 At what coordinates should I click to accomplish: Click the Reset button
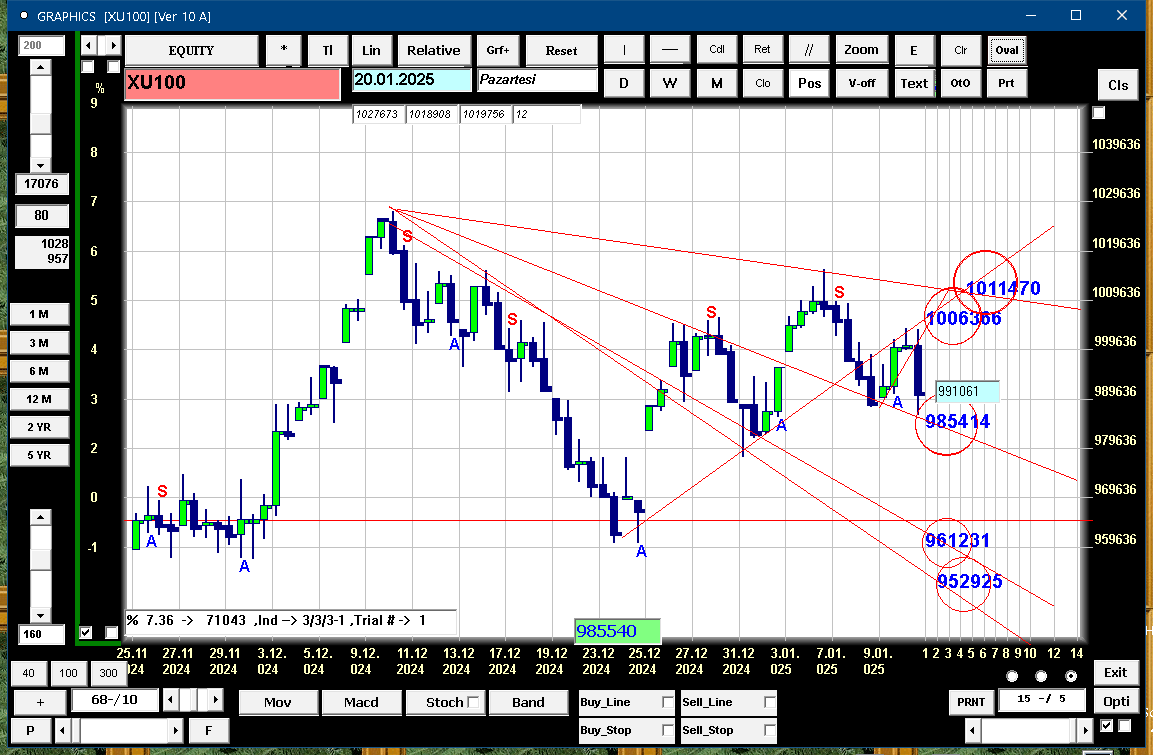coord(561,50)
